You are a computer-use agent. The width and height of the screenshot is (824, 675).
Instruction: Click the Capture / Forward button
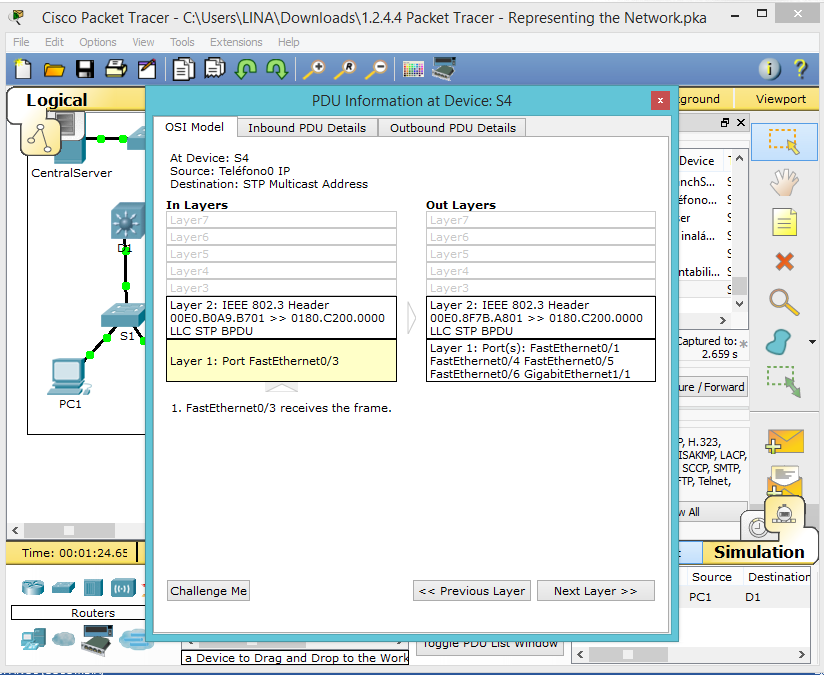point(712,387)
